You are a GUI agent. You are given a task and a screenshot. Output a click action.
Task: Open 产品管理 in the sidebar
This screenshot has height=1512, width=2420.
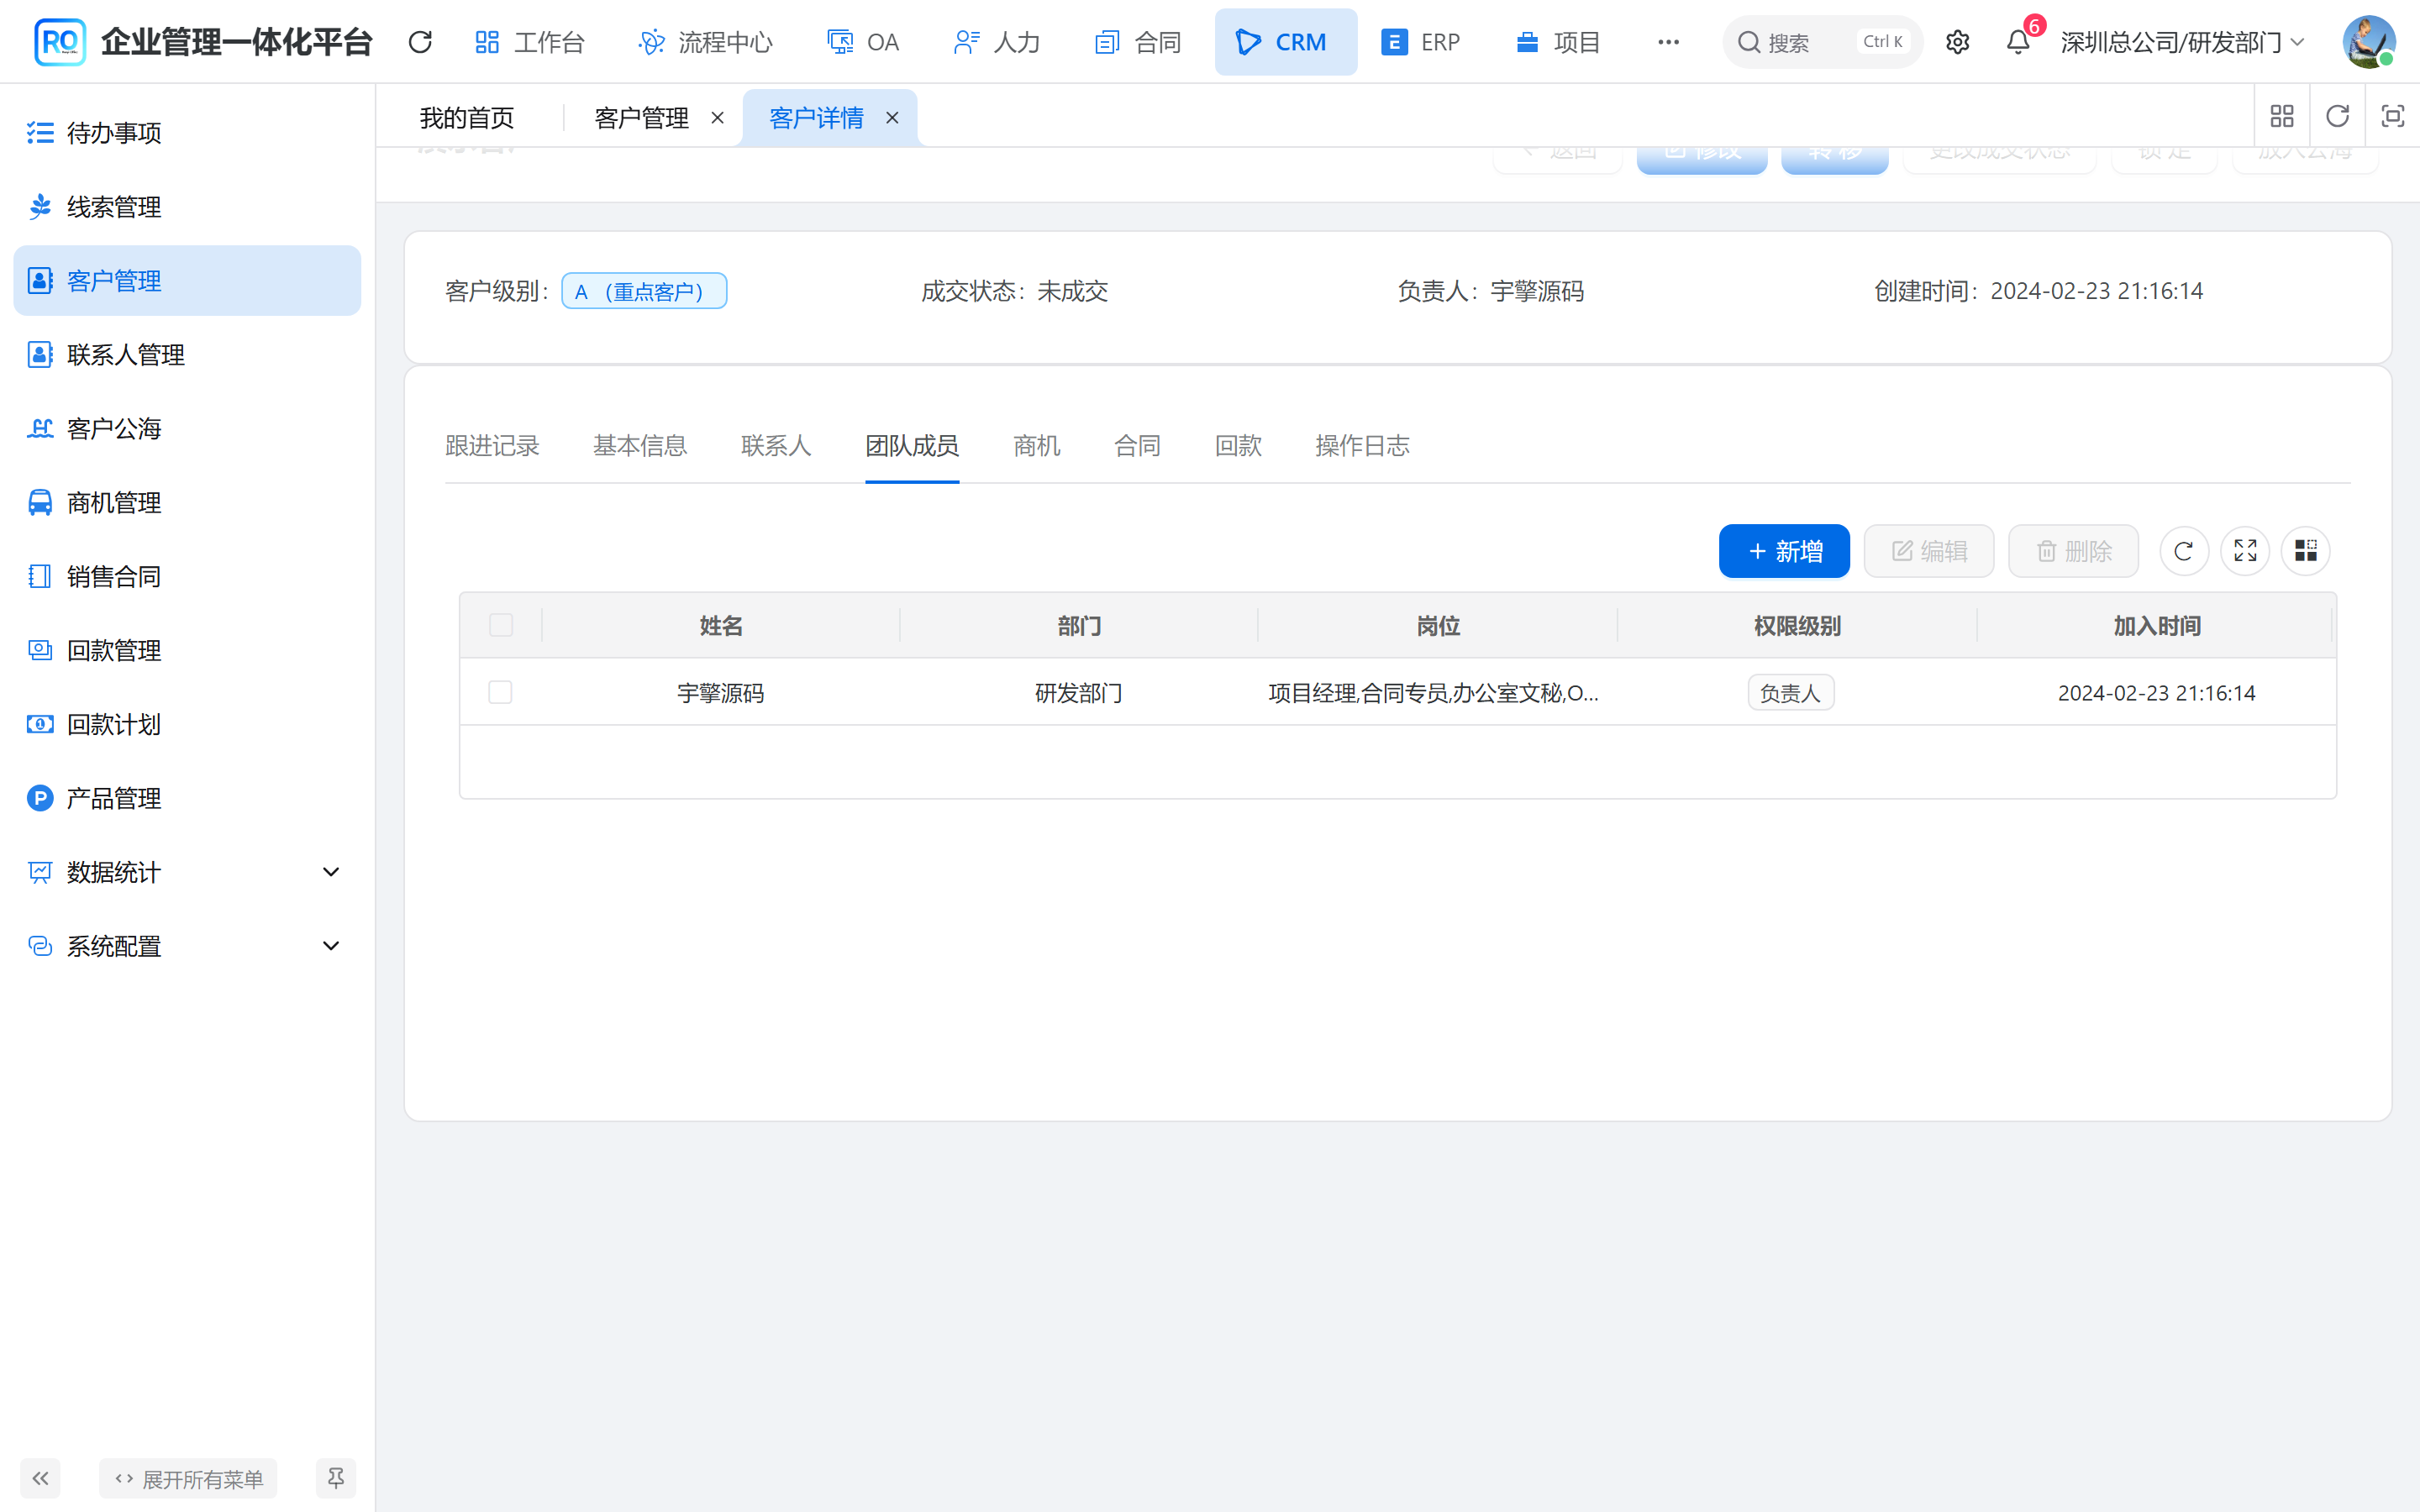click(187, 799)
